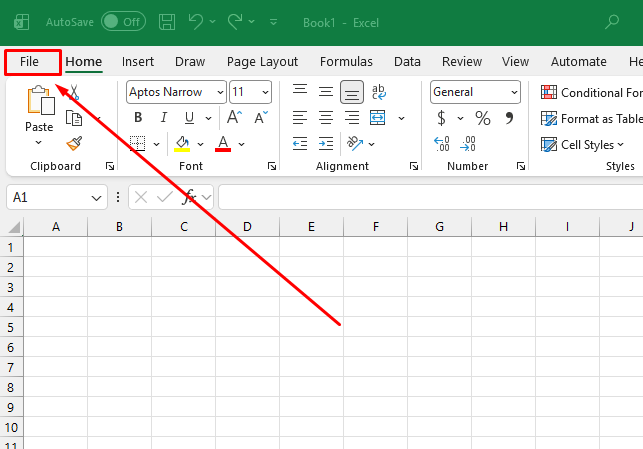Click the Cut scissors icon
This screenshot has width=643, height=449.
click(x=74, y=92)
